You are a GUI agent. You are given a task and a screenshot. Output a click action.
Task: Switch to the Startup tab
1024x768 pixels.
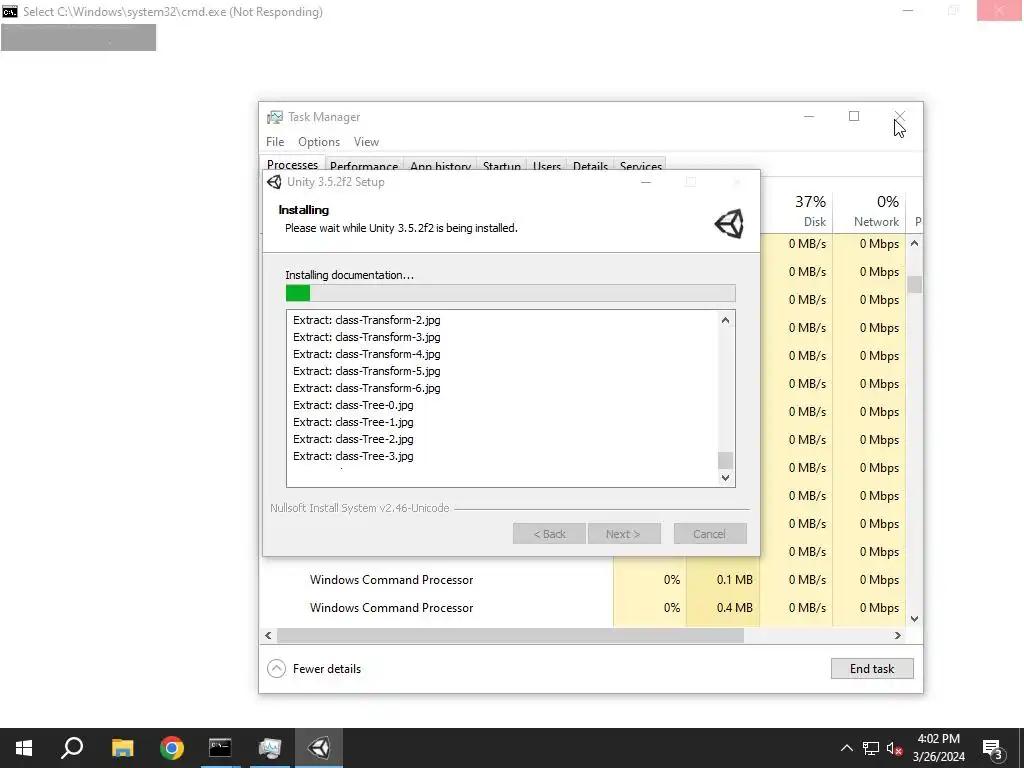(x=502, y=166)
